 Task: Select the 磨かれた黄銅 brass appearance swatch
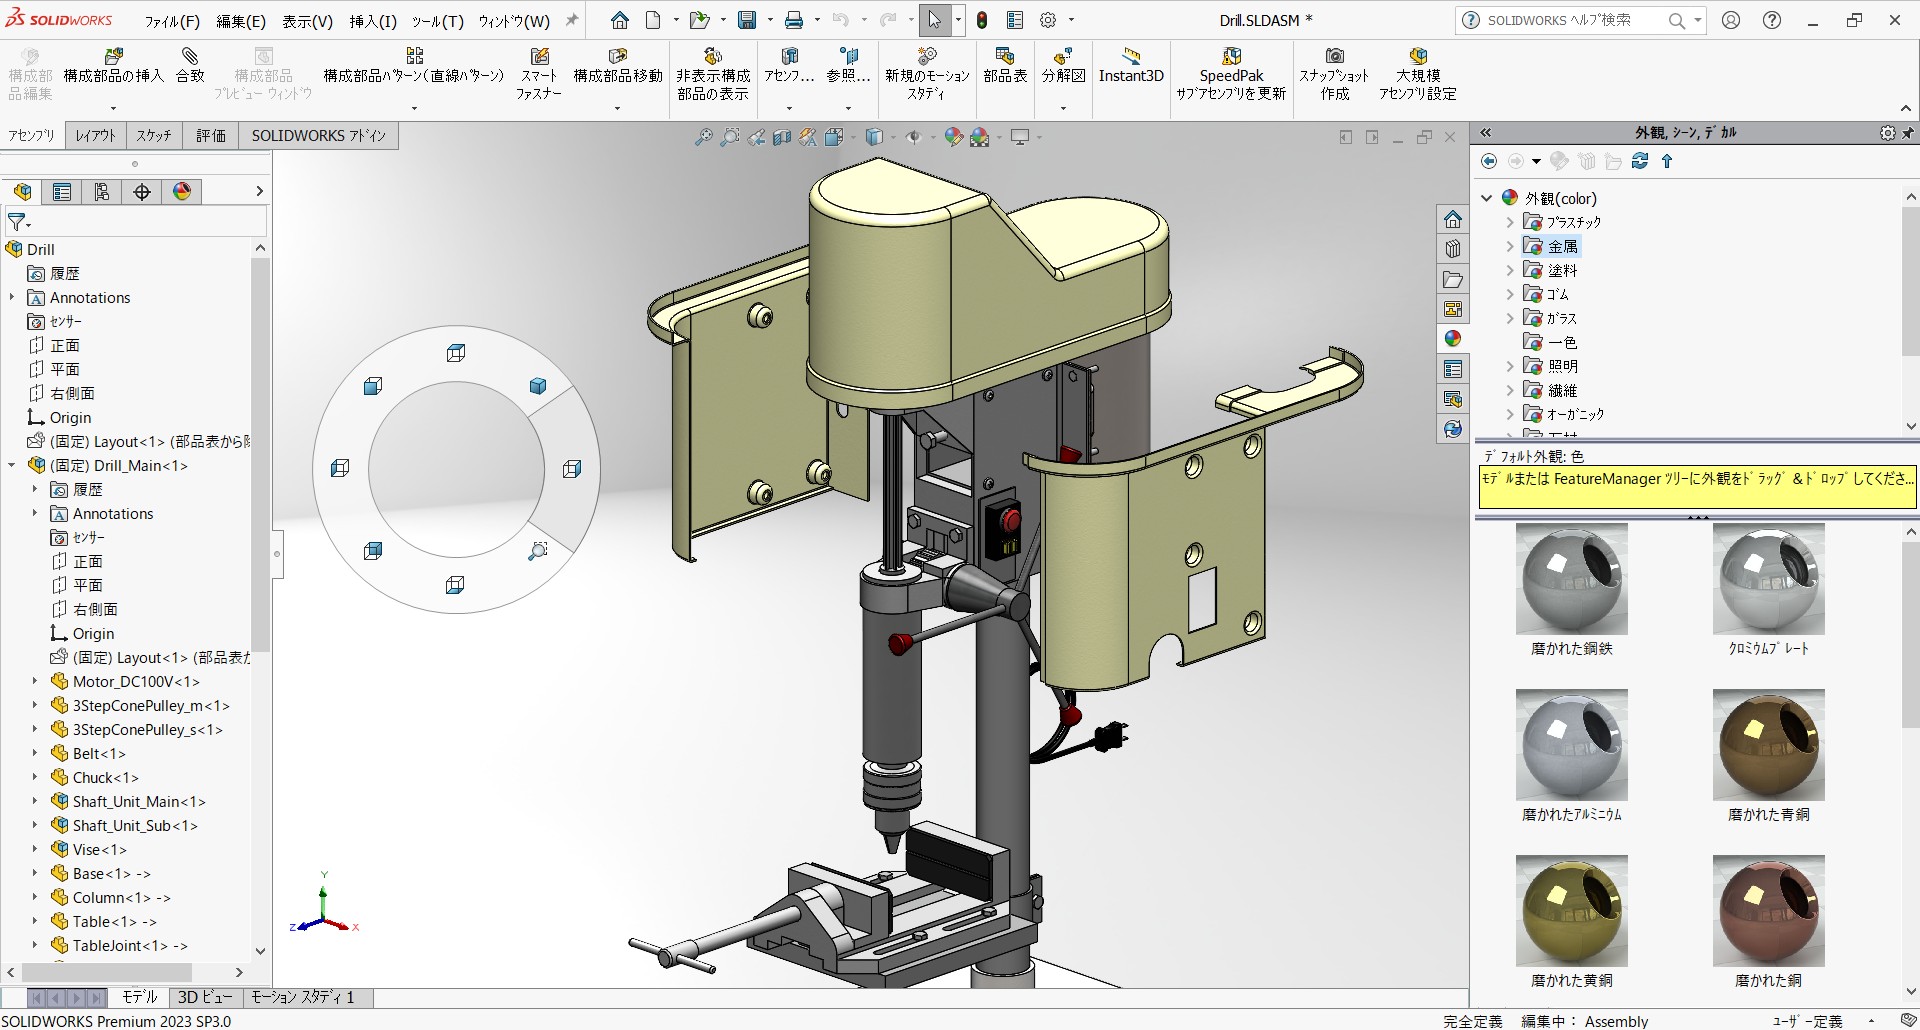(1571, 911)
